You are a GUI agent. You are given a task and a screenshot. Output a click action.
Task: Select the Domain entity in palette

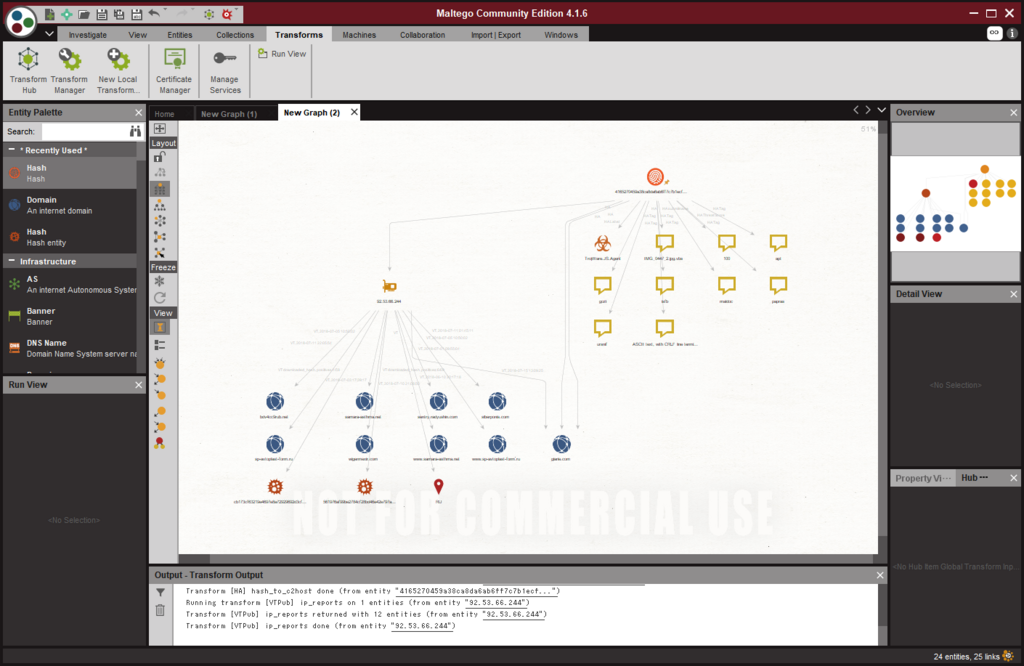click(70, 205)
